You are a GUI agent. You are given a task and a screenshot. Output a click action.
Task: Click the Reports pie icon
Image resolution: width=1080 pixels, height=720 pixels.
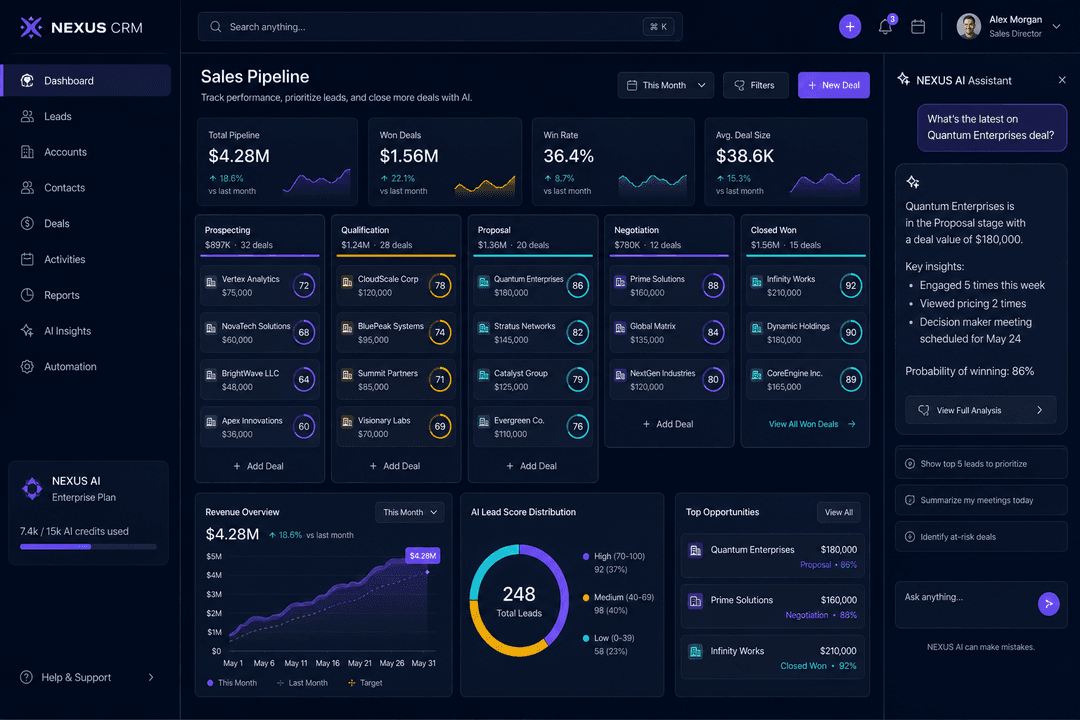[27, 295]
